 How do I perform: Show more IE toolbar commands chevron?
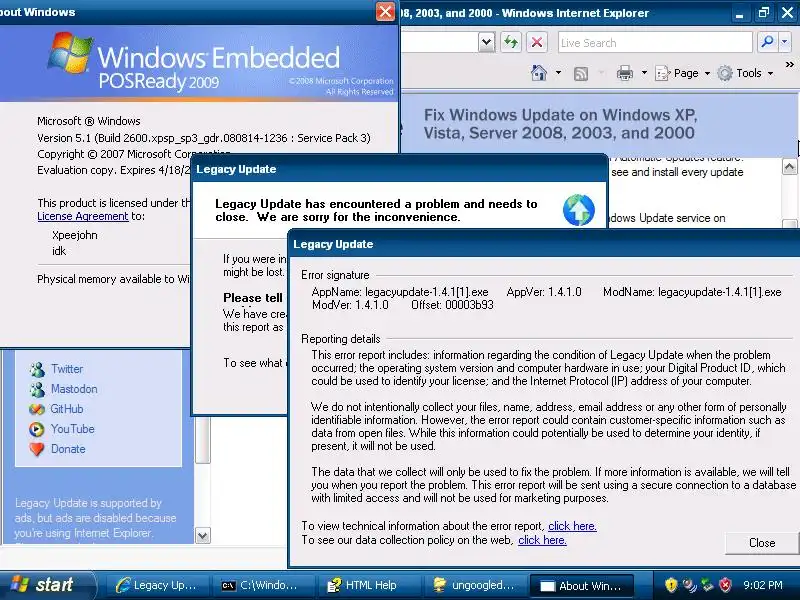point(790,65)
